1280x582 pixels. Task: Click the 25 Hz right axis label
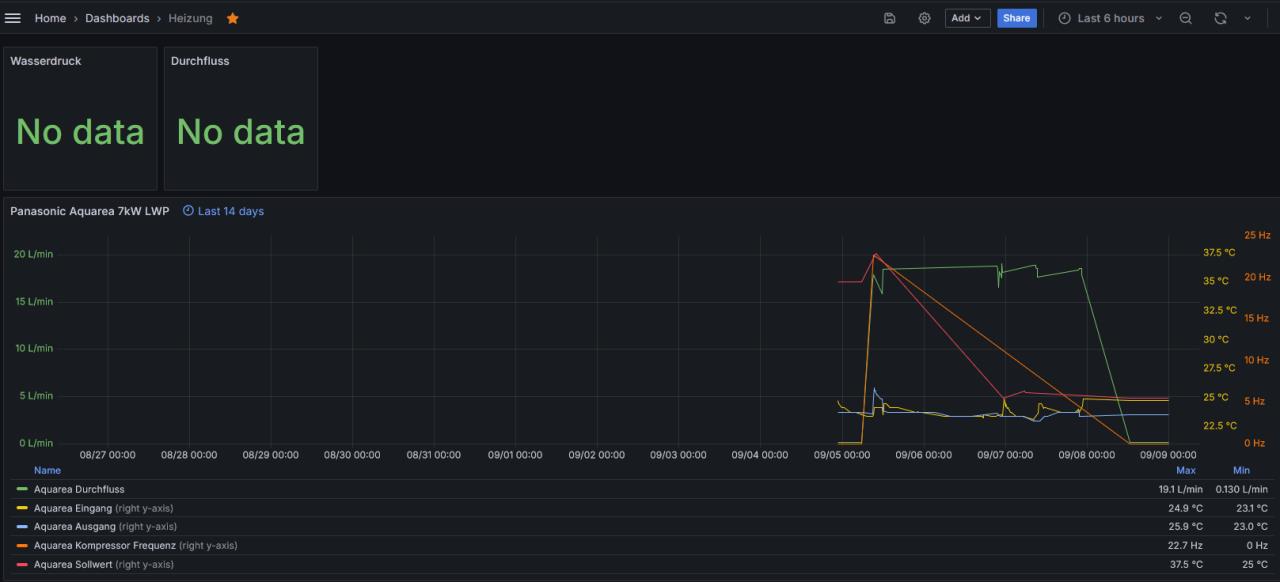click(1257, 235)
